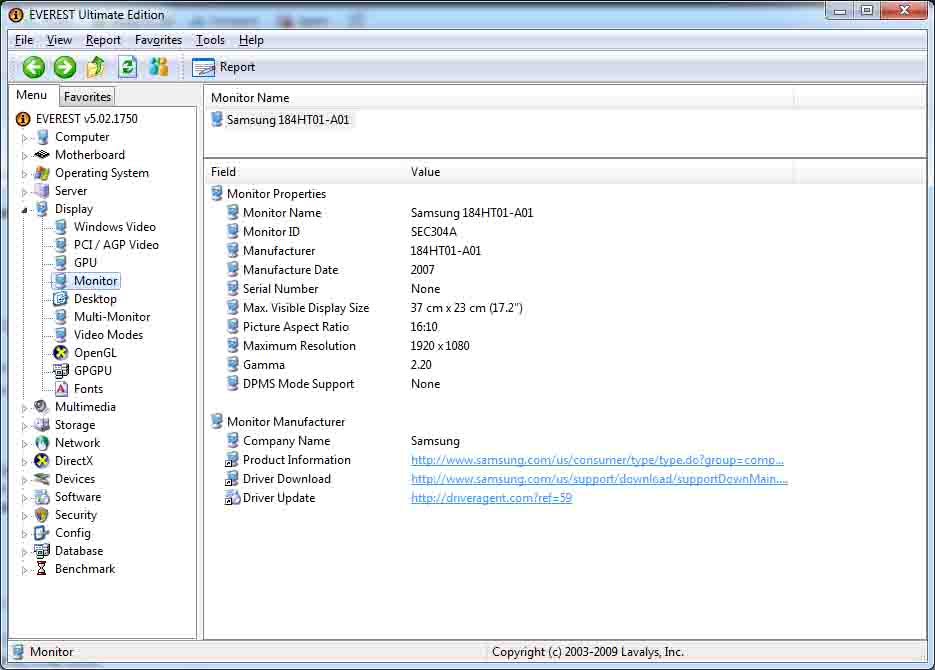Expand the Computer tree node
935x670 pixels.
click(x=24, y=138)
